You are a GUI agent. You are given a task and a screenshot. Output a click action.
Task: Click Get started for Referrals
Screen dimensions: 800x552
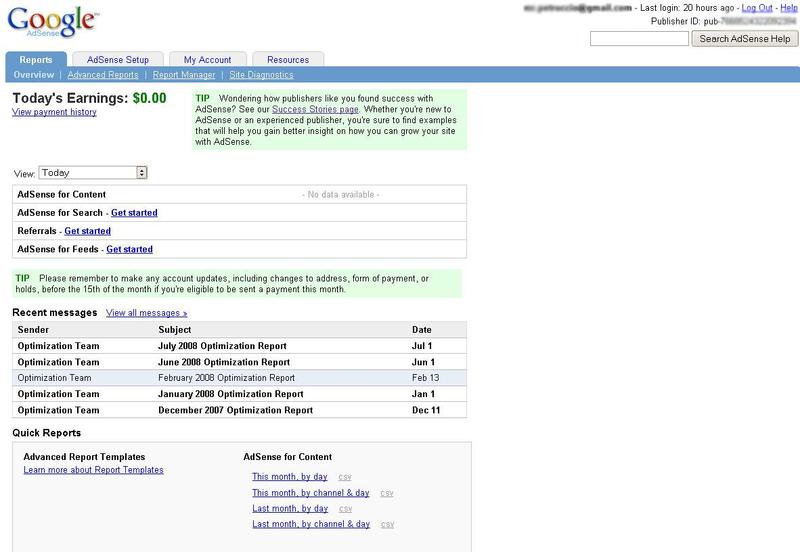87,231
